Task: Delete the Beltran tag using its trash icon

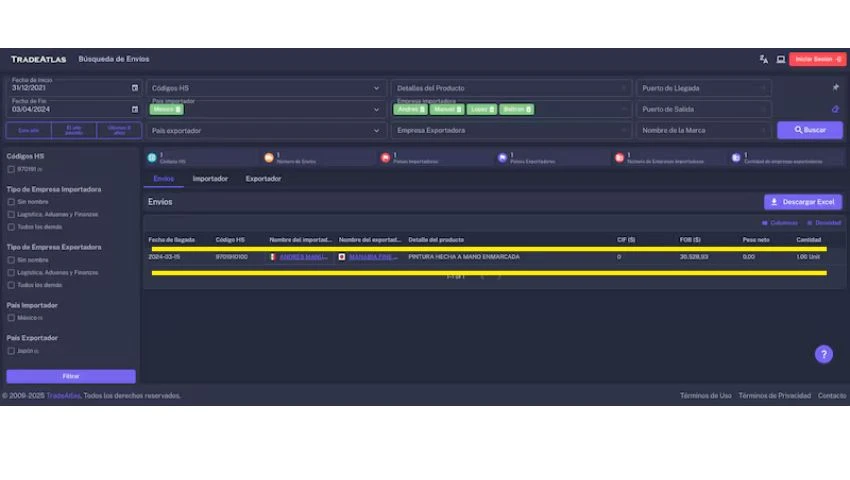Action: [529, 109]
